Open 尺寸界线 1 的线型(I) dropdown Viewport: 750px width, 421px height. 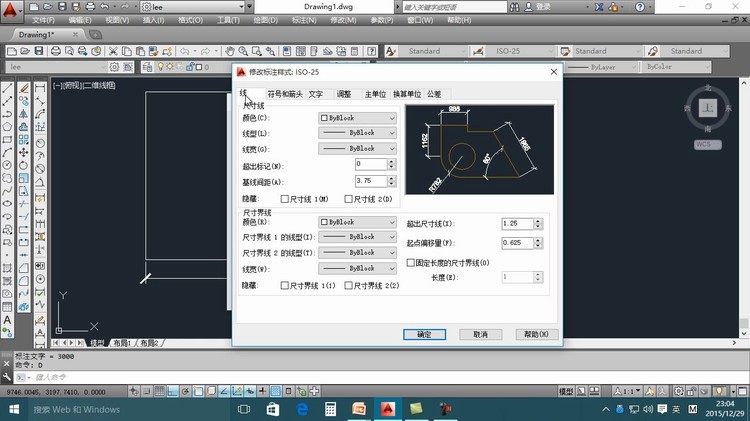pyautogui.click(x=357, y=237)
